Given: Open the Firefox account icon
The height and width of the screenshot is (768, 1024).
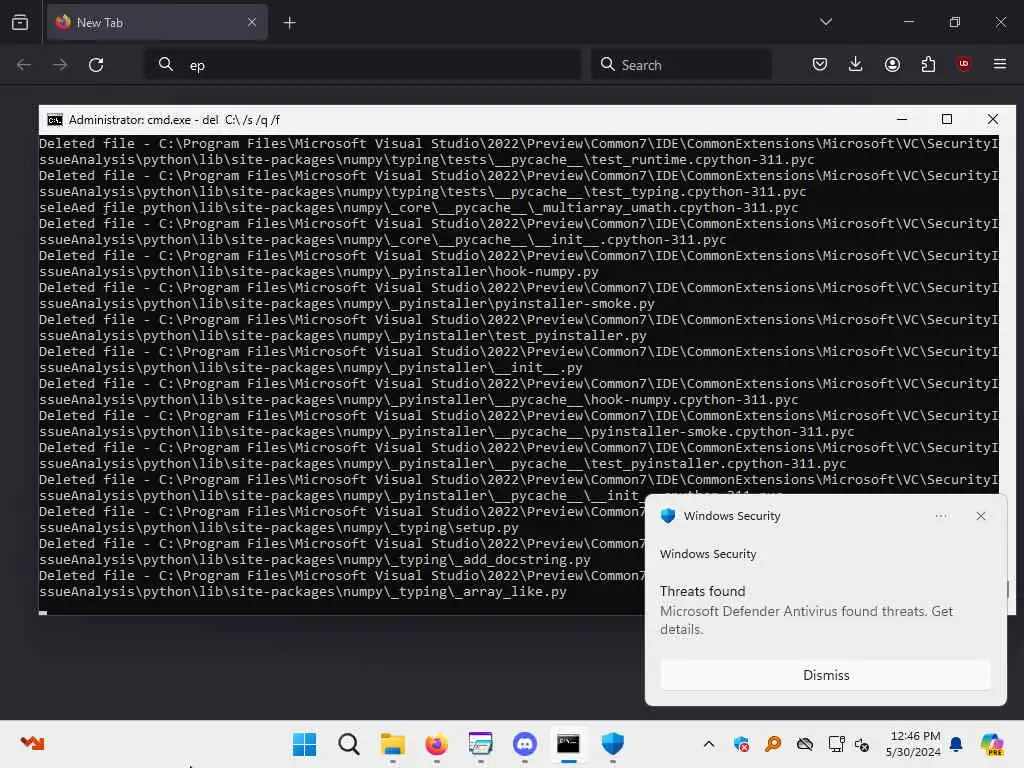Looking at the screenshot, I should 892,64.
